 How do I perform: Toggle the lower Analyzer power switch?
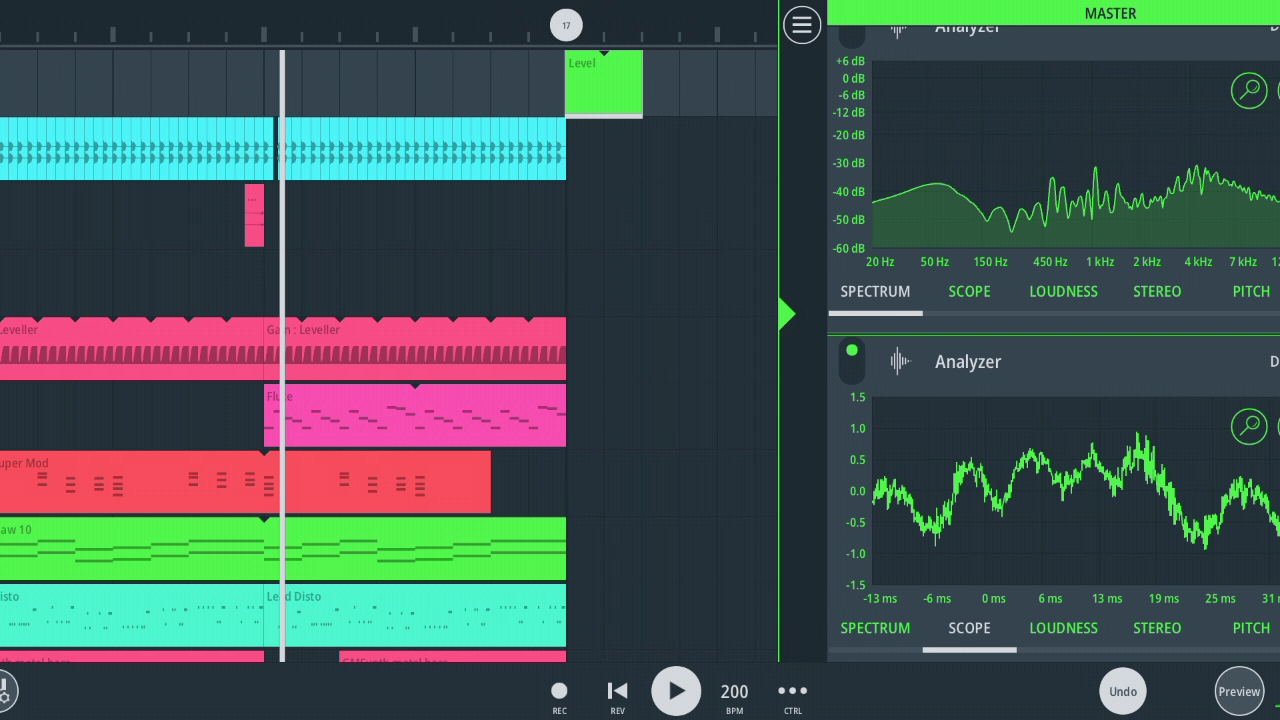[852, 362]
